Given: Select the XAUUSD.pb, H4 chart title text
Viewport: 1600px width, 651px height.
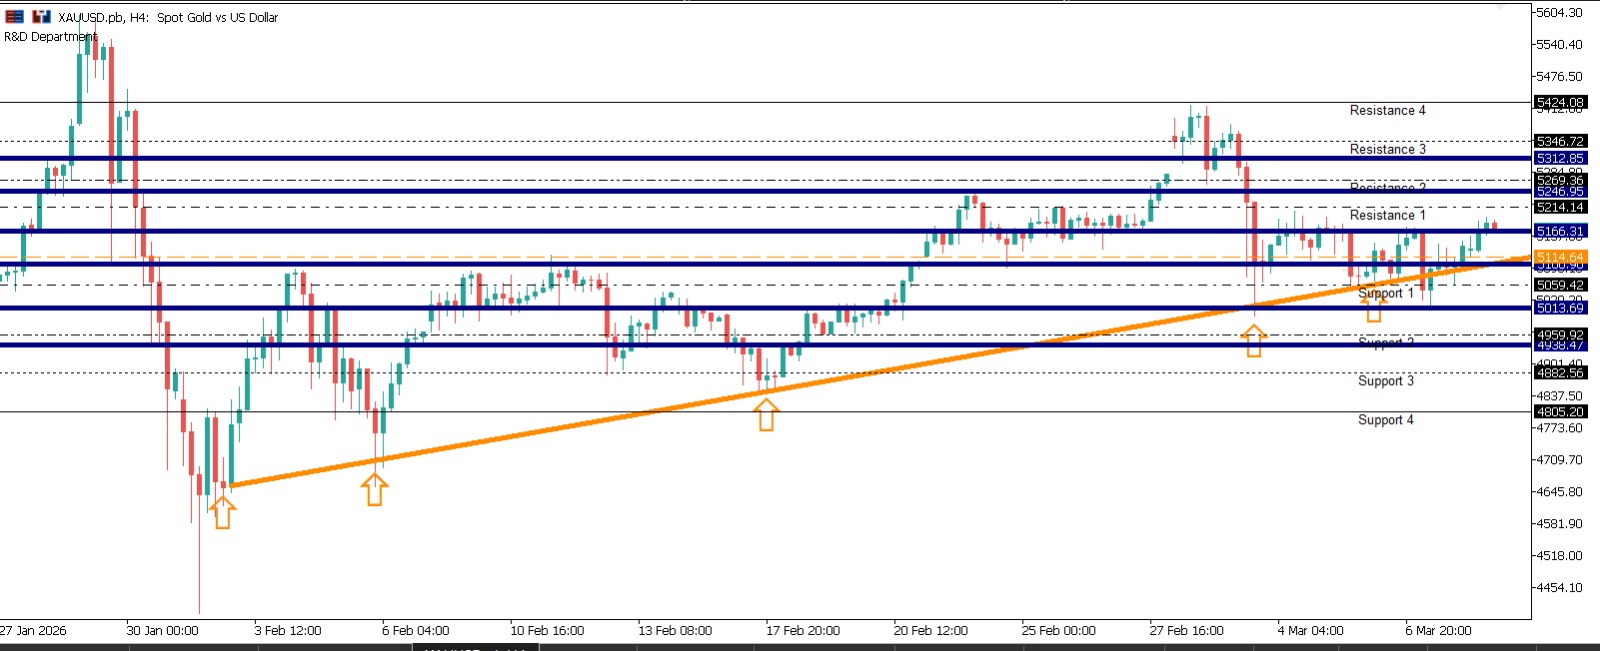Looking at the screenshot, I should 168,17.
